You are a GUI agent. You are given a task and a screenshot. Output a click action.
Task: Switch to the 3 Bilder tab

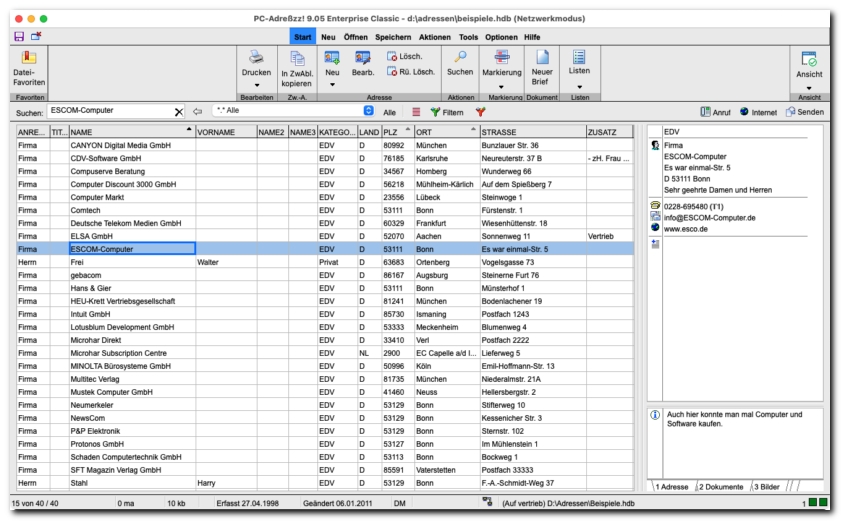click(x=767, y=487)
